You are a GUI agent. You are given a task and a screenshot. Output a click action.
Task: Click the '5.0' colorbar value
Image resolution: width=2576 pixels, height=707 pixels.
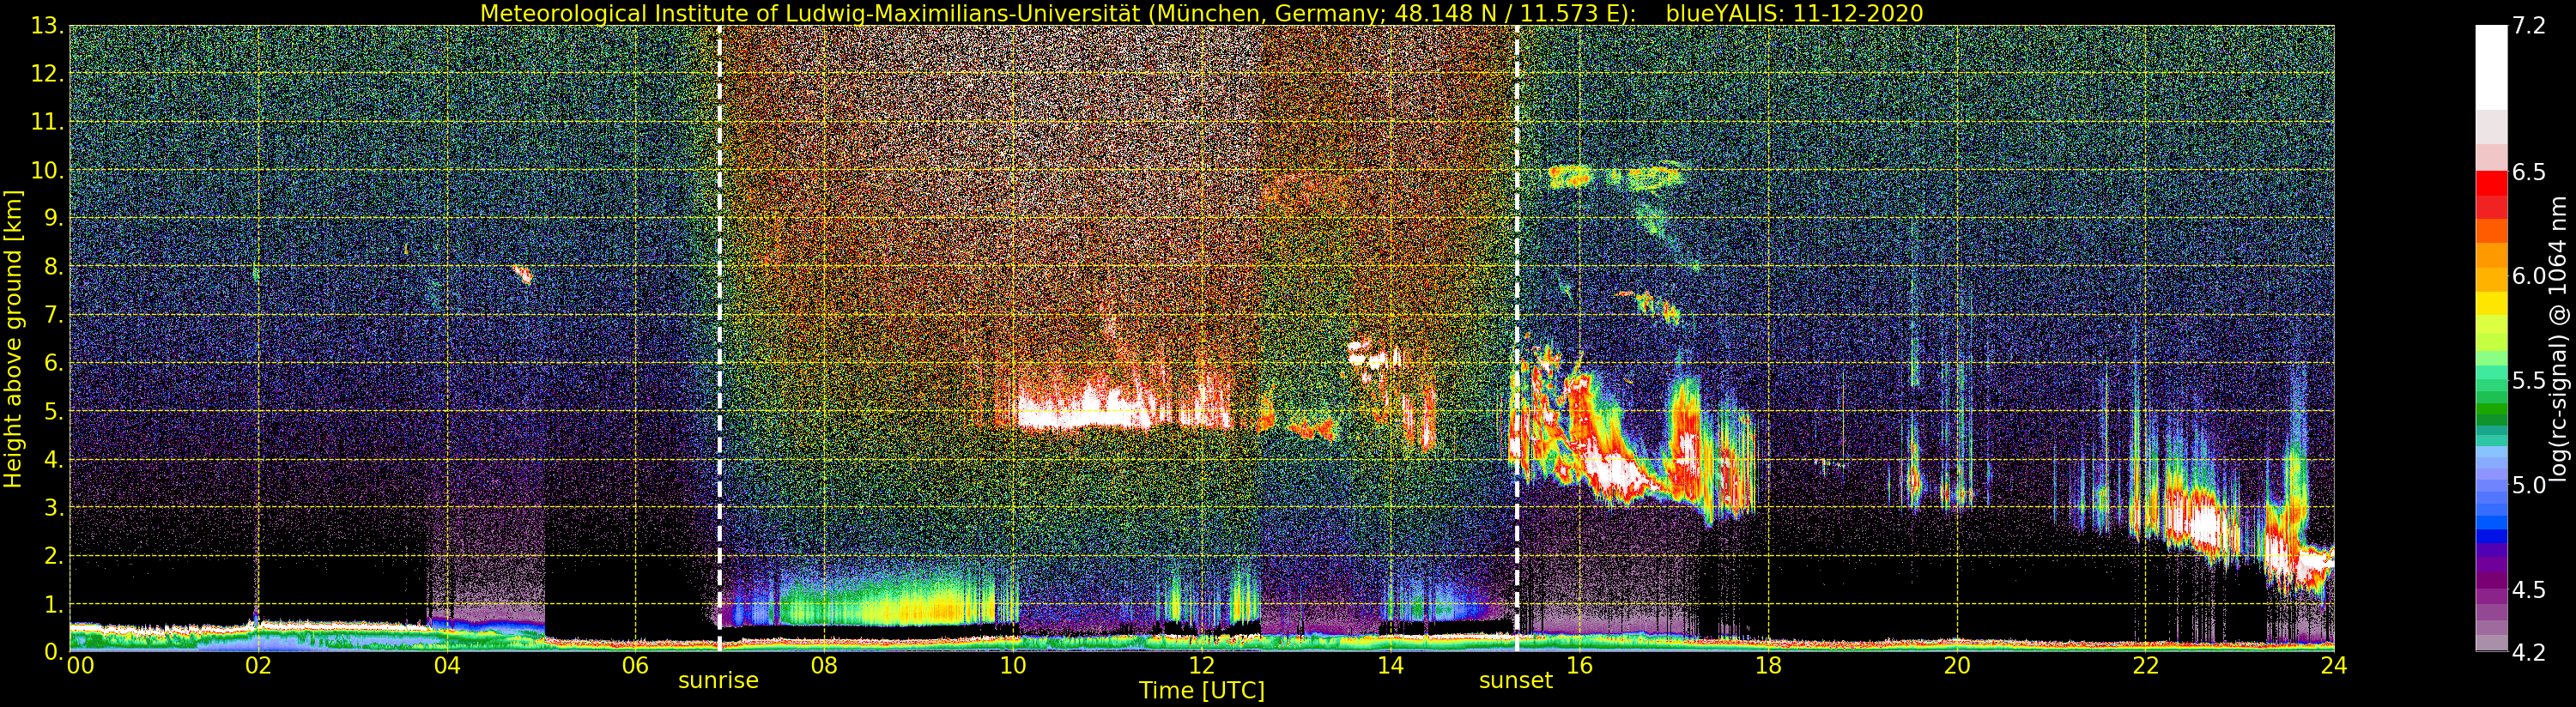[2529, 485]
